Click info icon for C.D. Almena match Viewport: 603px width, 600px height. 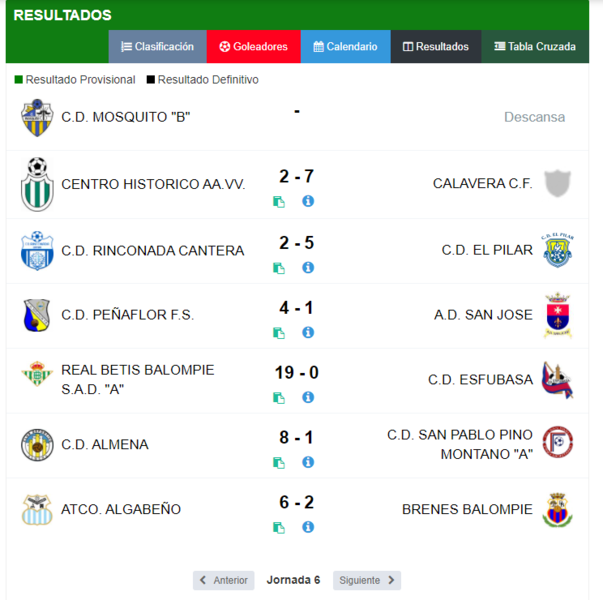point(308,462)
